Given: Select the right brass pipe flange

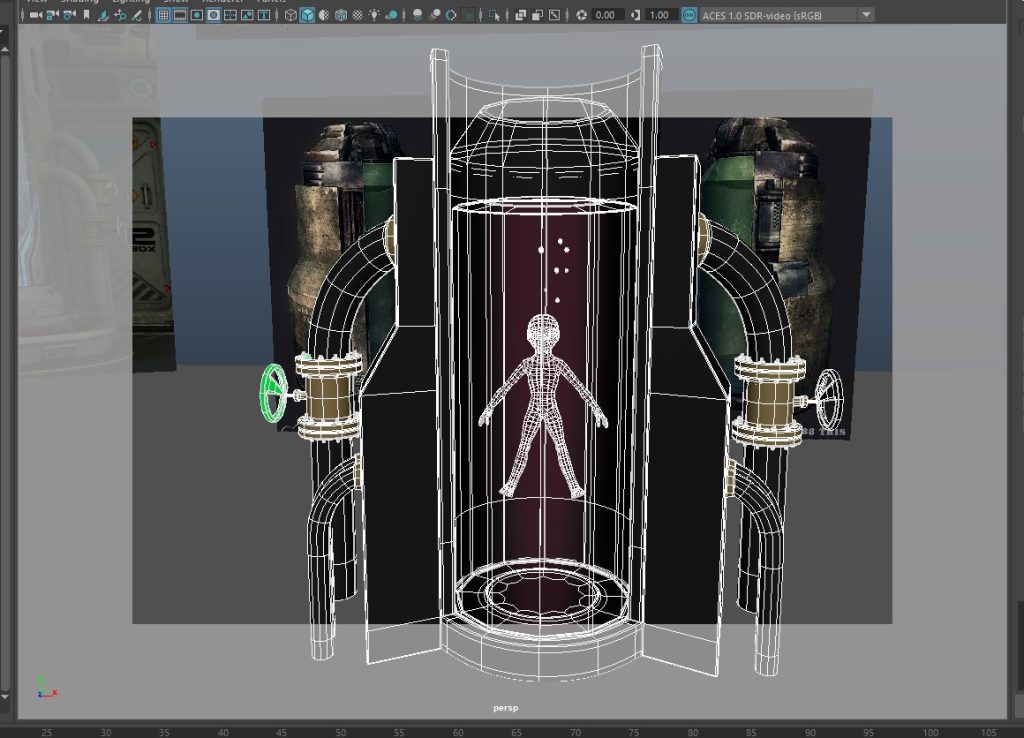Looking at the screenshot, I should (769, 399).
